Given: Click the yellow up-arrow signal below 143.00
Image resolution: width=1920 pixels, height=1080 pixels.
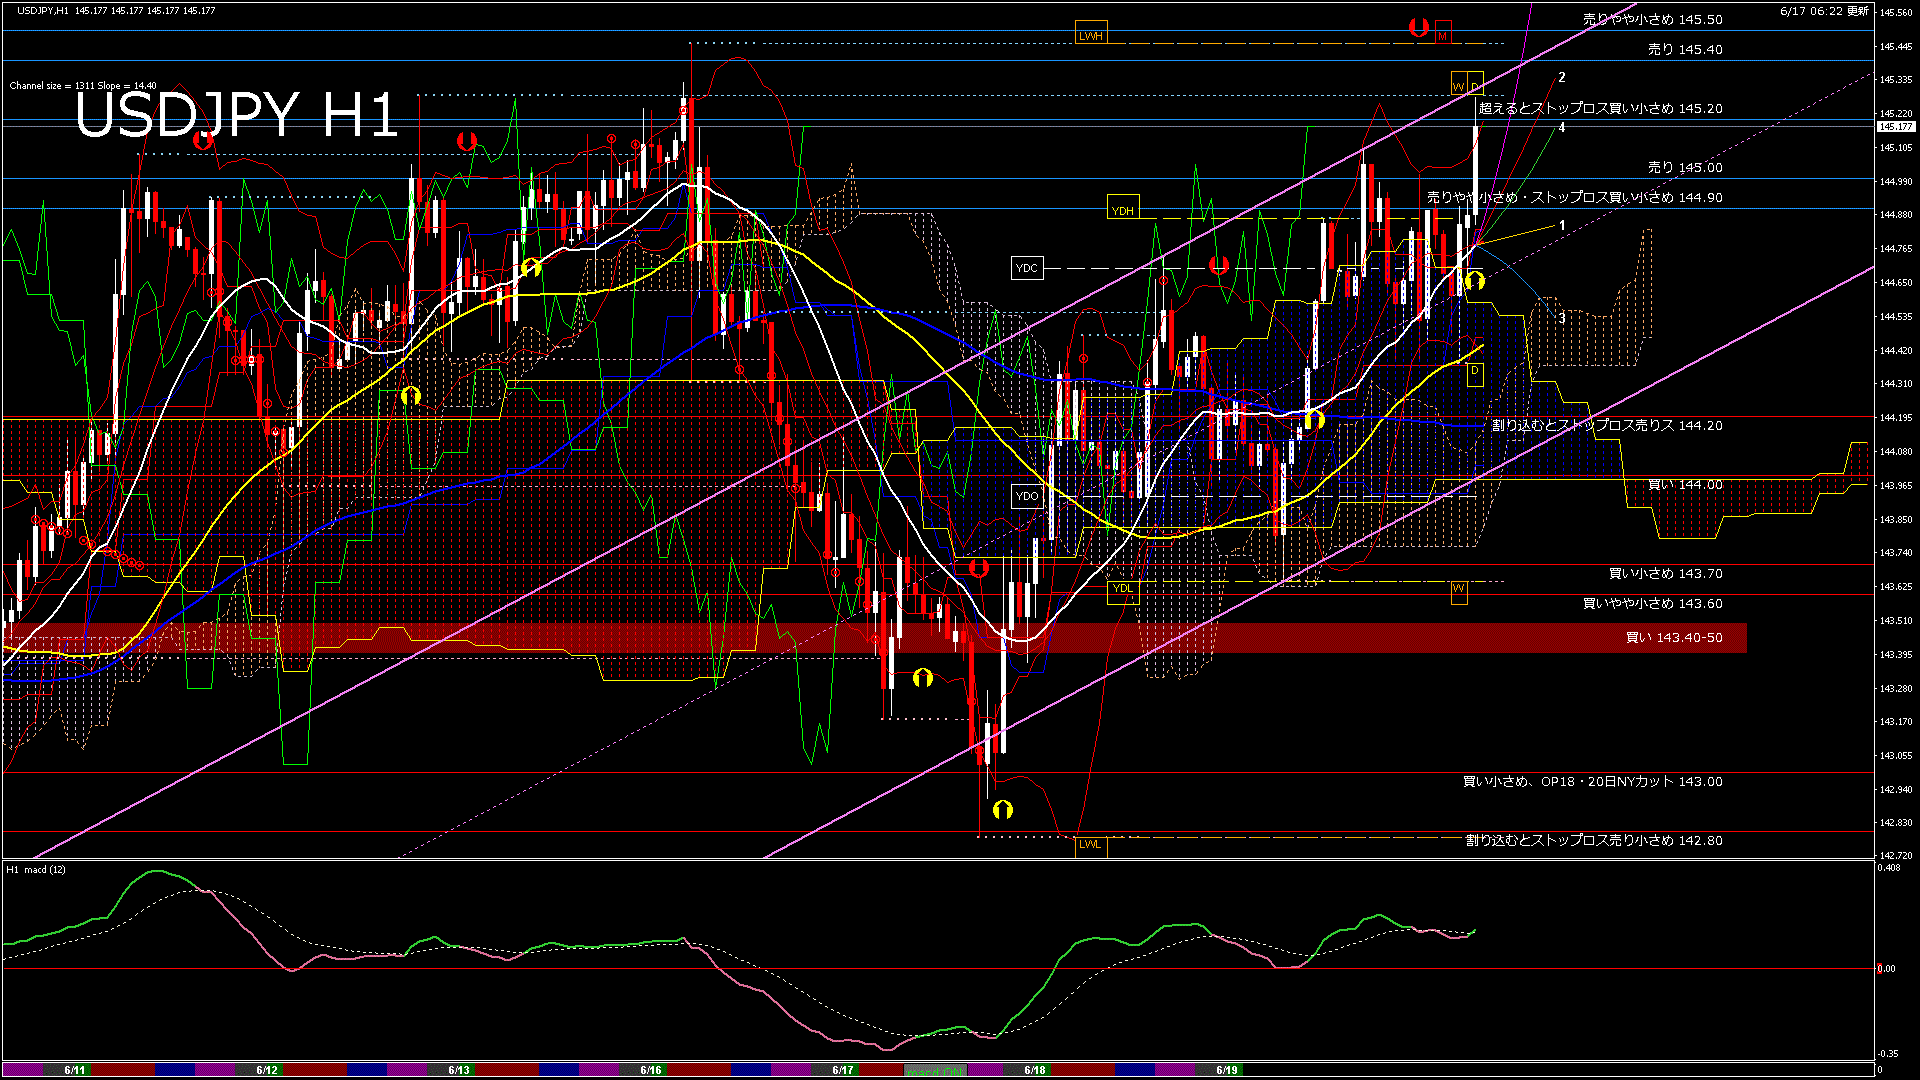Looking at the screenshot, I should [x=1003, y=809].
